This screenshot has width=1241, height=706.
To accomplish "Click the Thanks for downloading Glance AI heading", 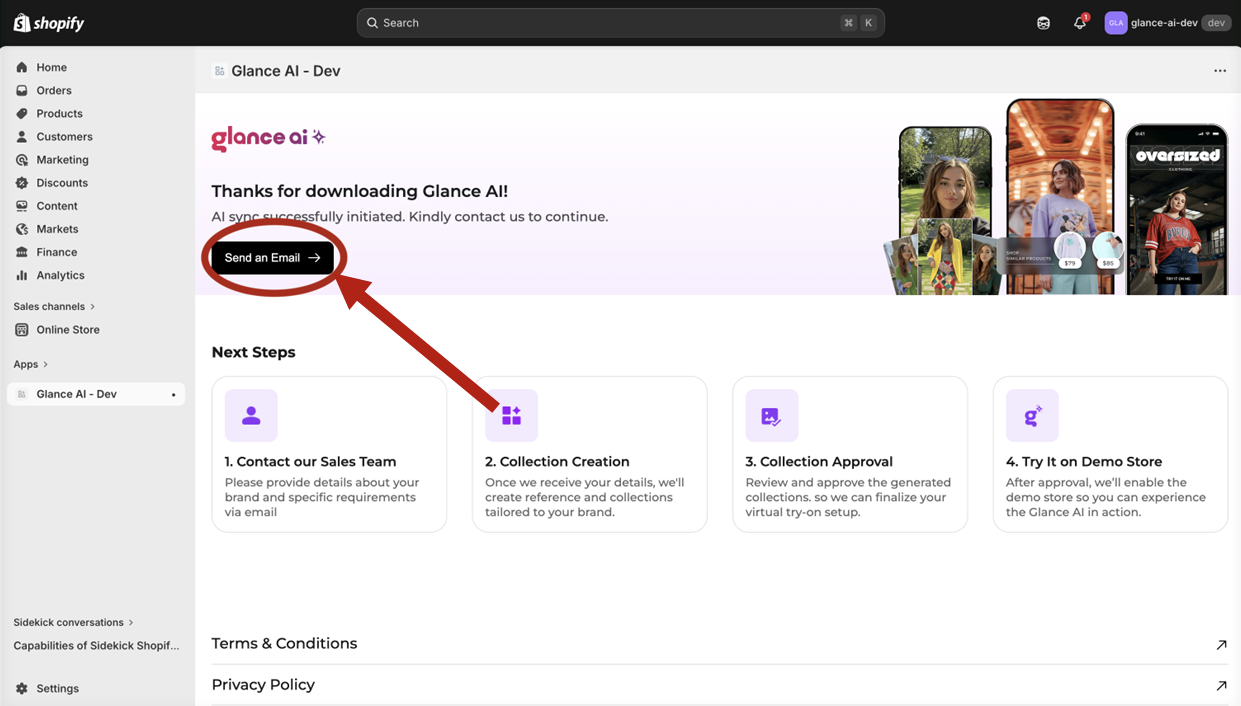I will 359,191.
